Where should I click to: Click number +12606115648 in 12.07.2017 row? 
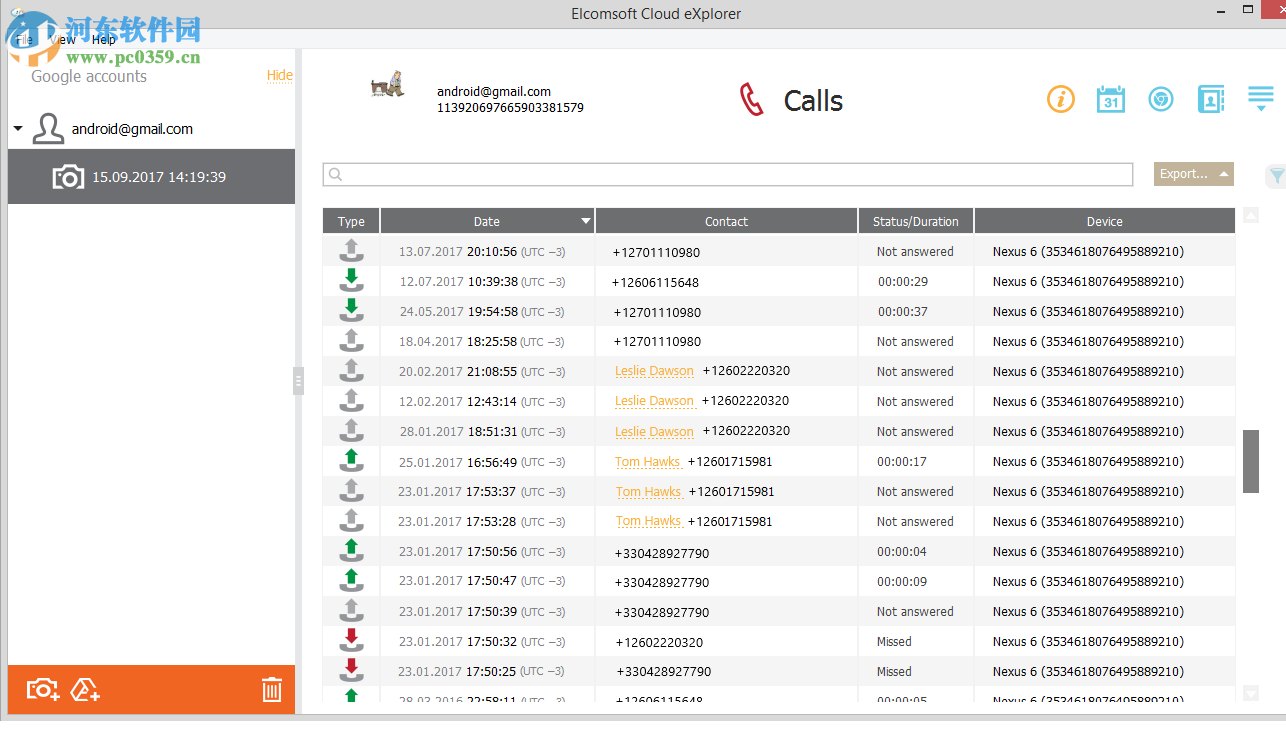[655, 282]
